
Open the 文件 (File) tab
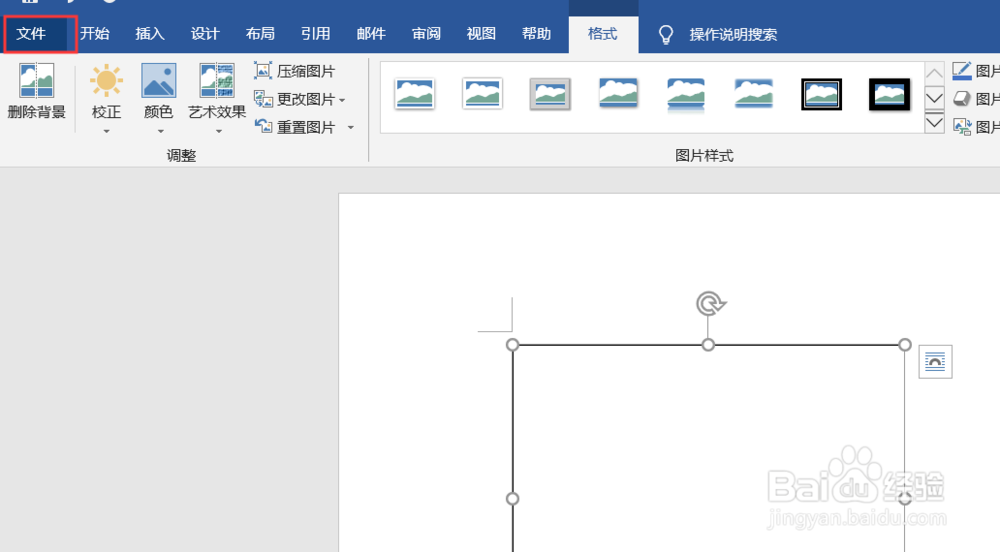click(x=31, y=34)
